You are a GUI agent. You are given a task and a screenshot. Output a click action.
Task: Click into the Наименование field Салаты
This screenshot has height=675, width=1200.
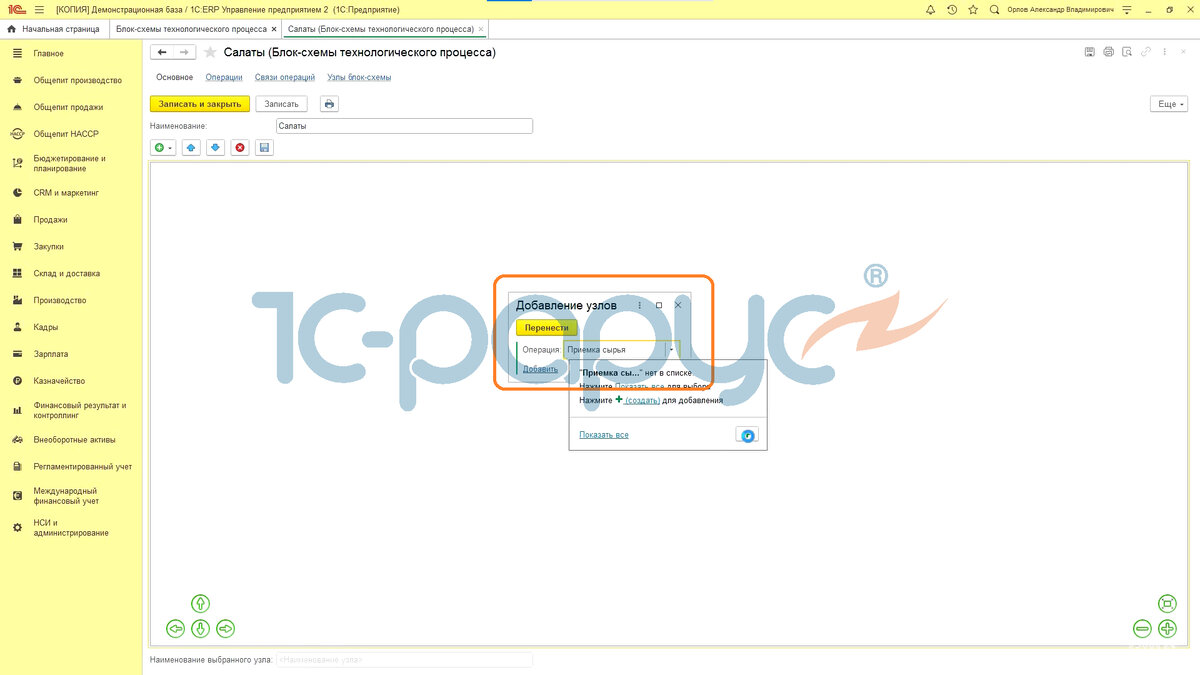404,126
